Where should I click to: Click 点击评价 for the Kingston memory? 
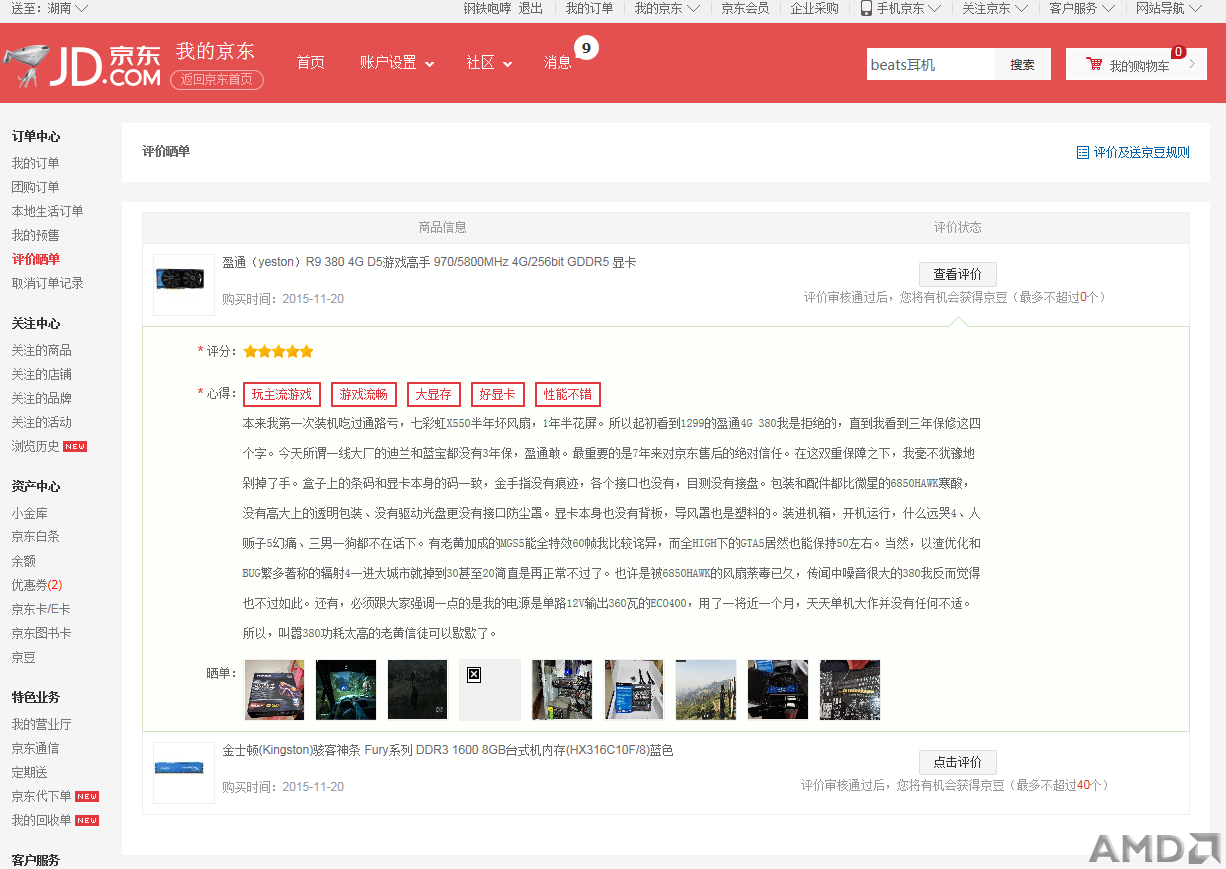tap(958, 762)
